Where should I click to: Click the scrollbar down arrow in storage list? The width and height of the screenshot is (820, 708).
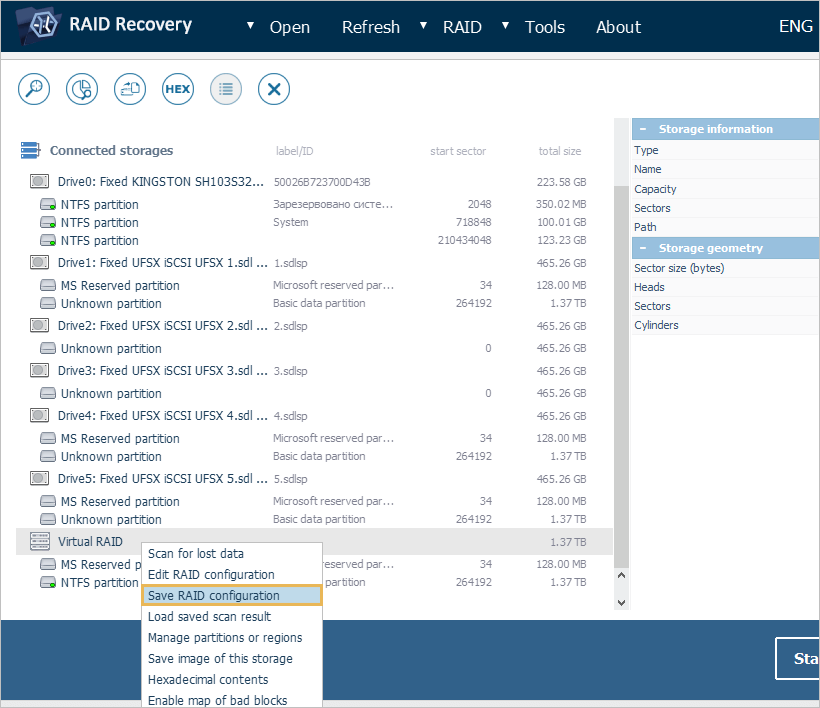click(620, 602)
